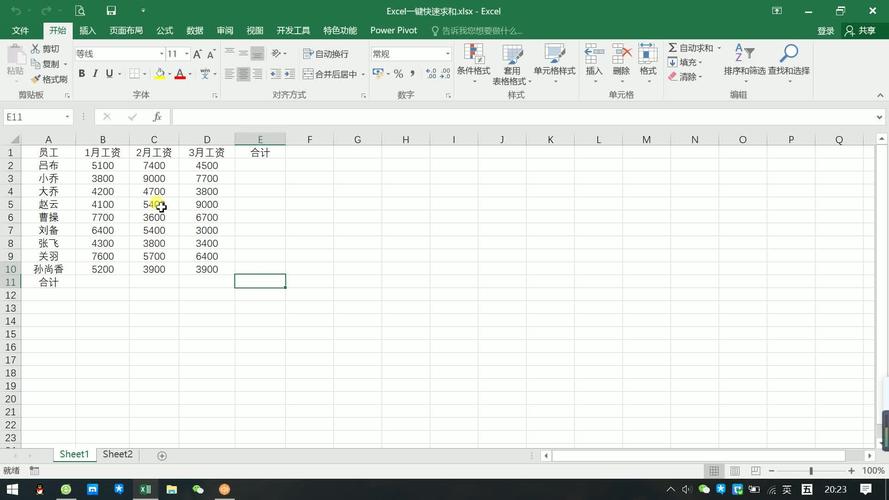Image resolution: width=889 pixels, height=500 pixels.
Task: Increase font size with the large A icon
Action: click(x=197, y=54)
